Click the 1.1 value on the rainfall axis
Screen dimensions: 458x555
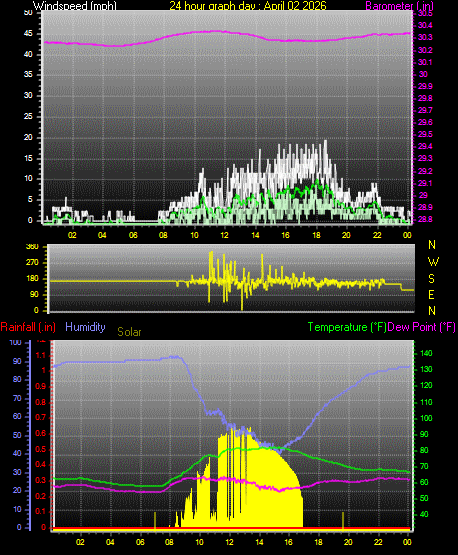(41, 355)
